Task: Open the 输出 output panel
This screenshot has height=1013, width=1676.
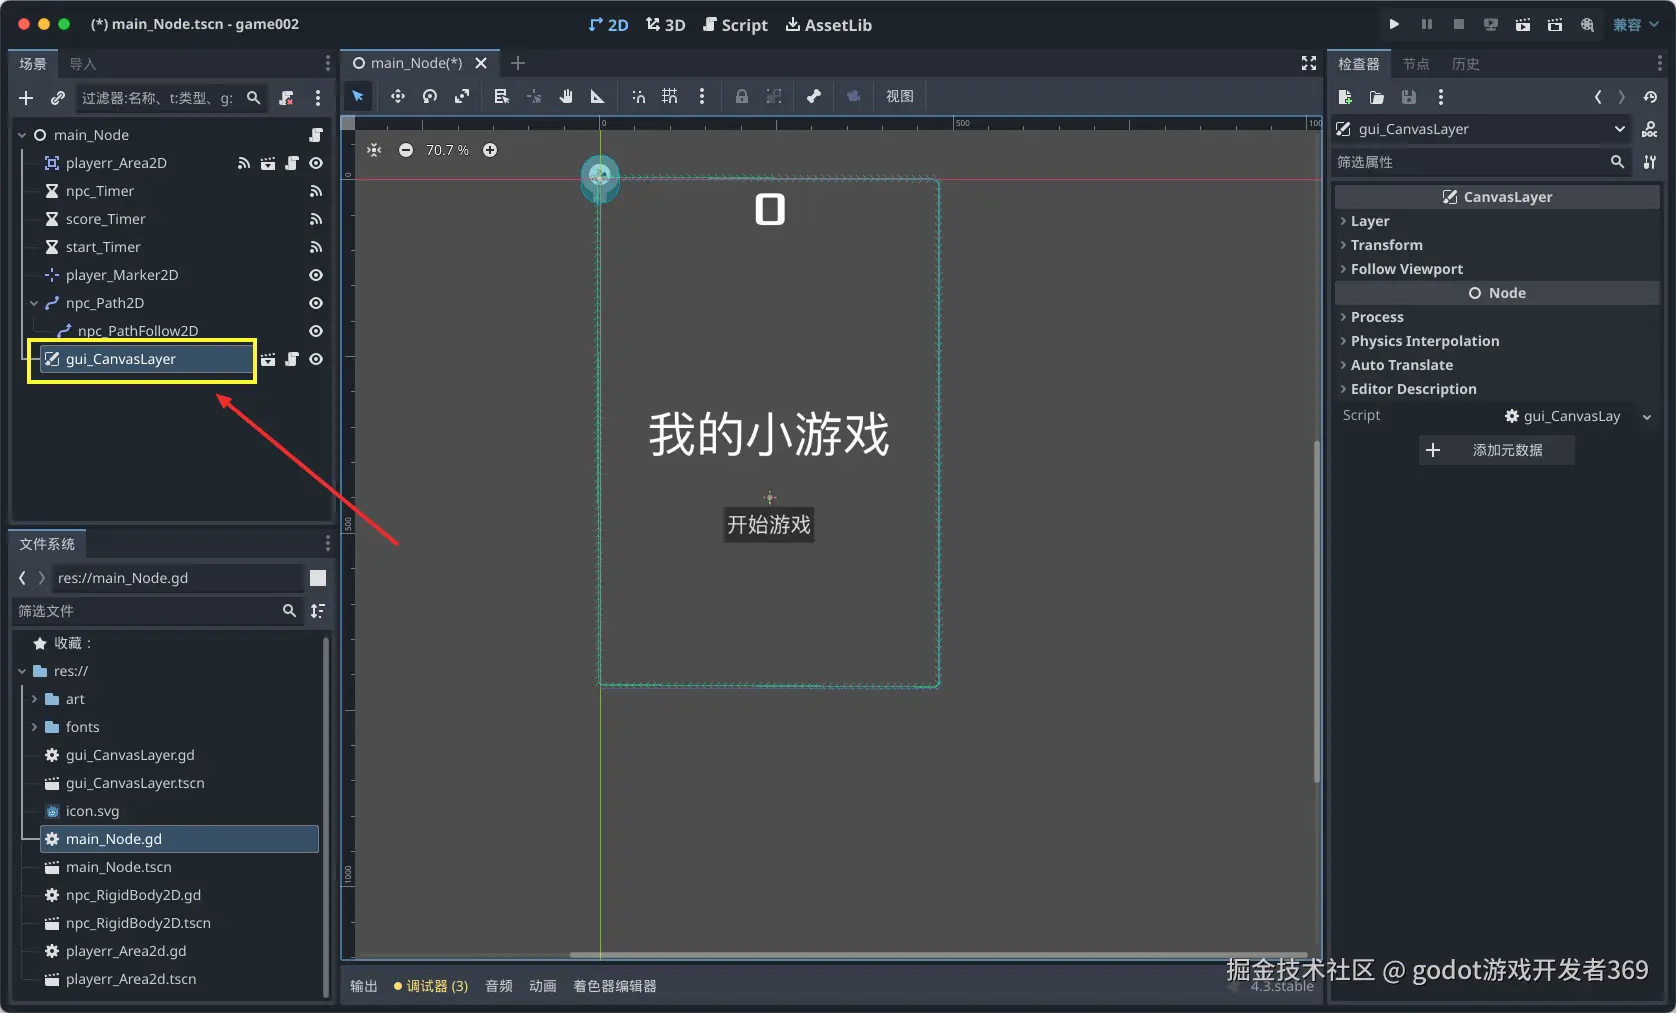Action: pyautogui.click(x=364, y=986)
